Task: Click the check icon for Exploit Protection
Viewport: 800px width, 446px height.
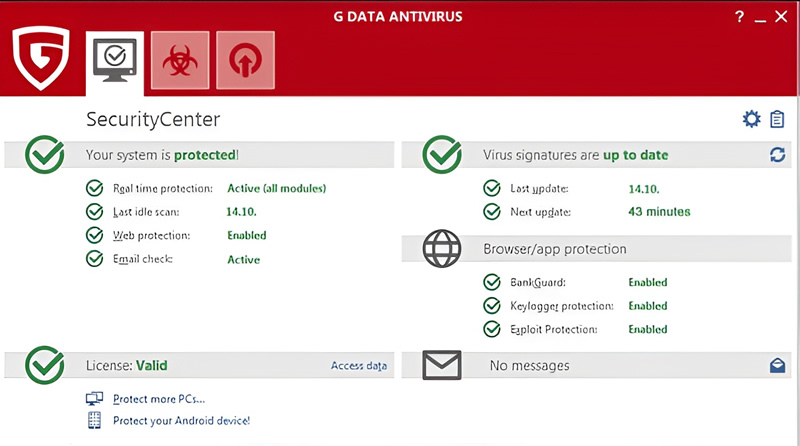Action: coord(492,329)
